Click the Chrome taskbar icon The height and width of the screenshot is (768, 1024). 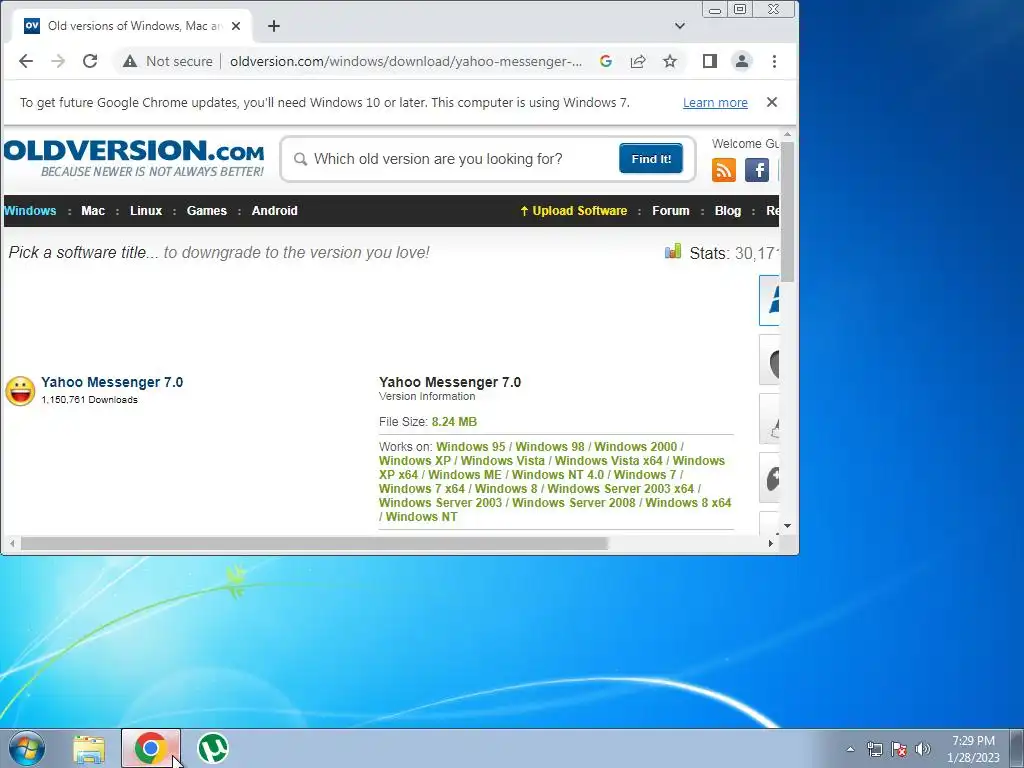pos(151,748)
